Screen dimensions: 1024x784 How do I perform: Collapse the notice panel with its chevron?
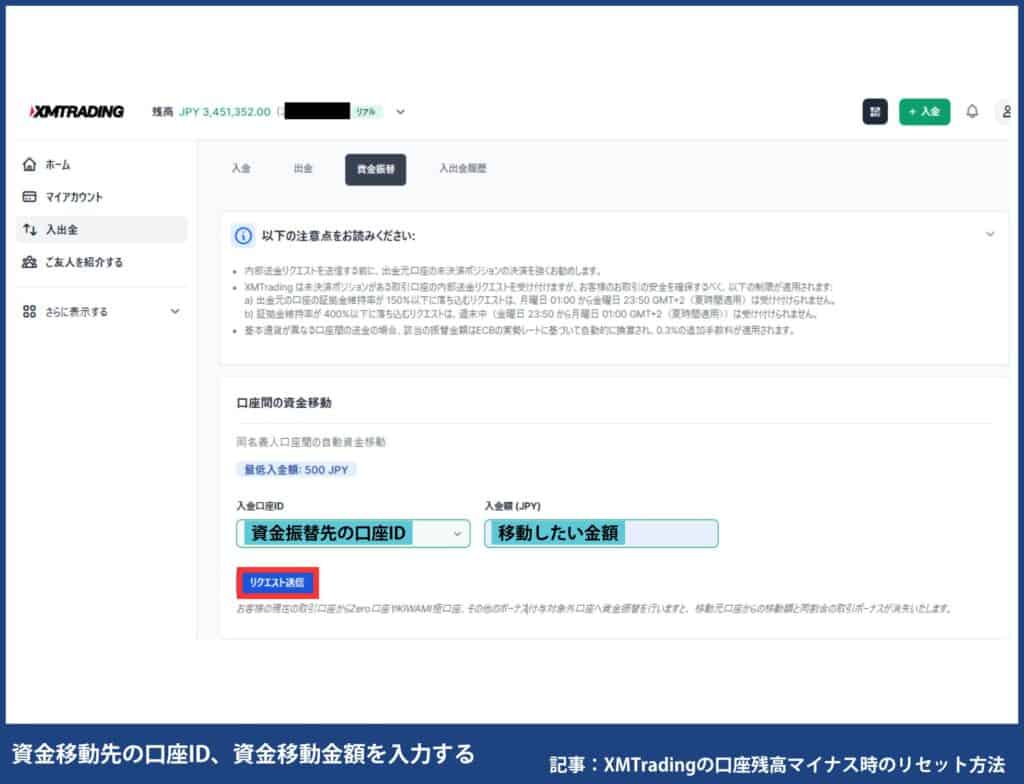[990, 234]
